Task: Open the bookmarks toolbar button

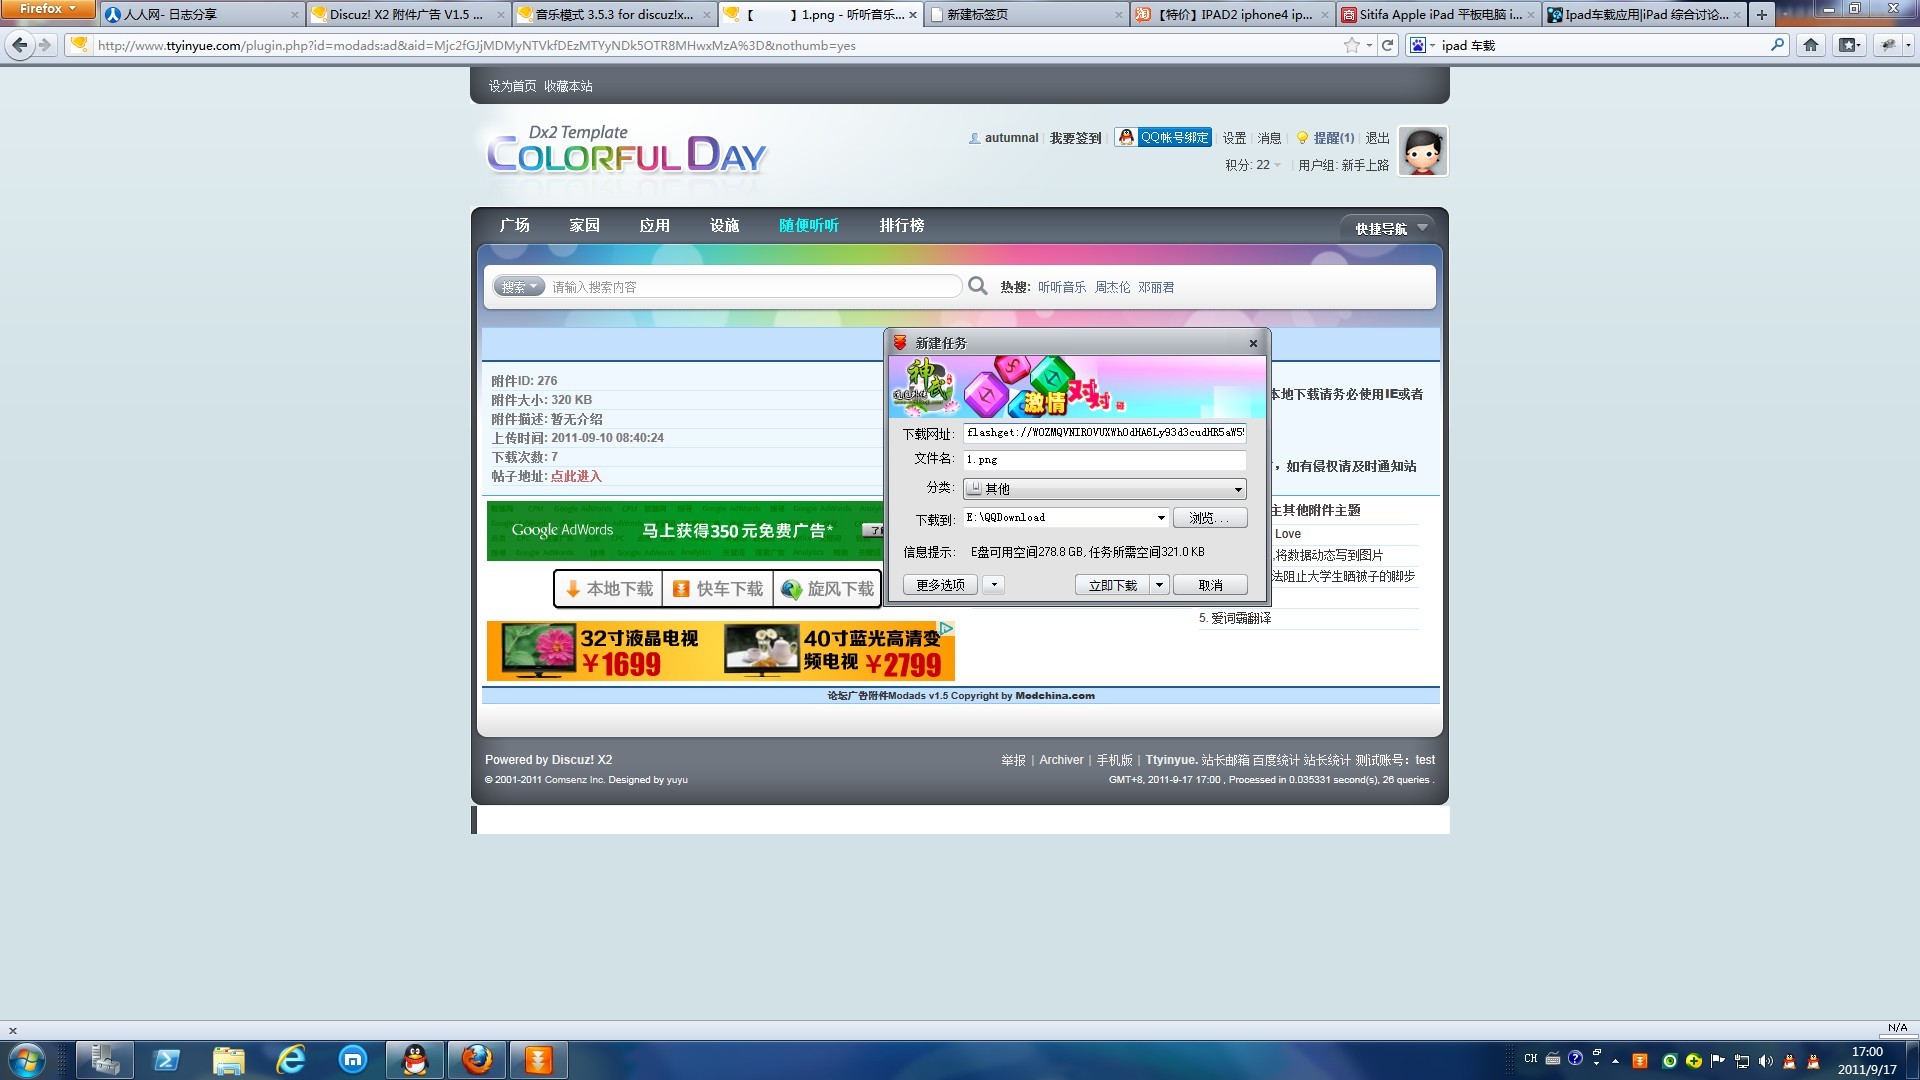Action: tap(1849, 45)
